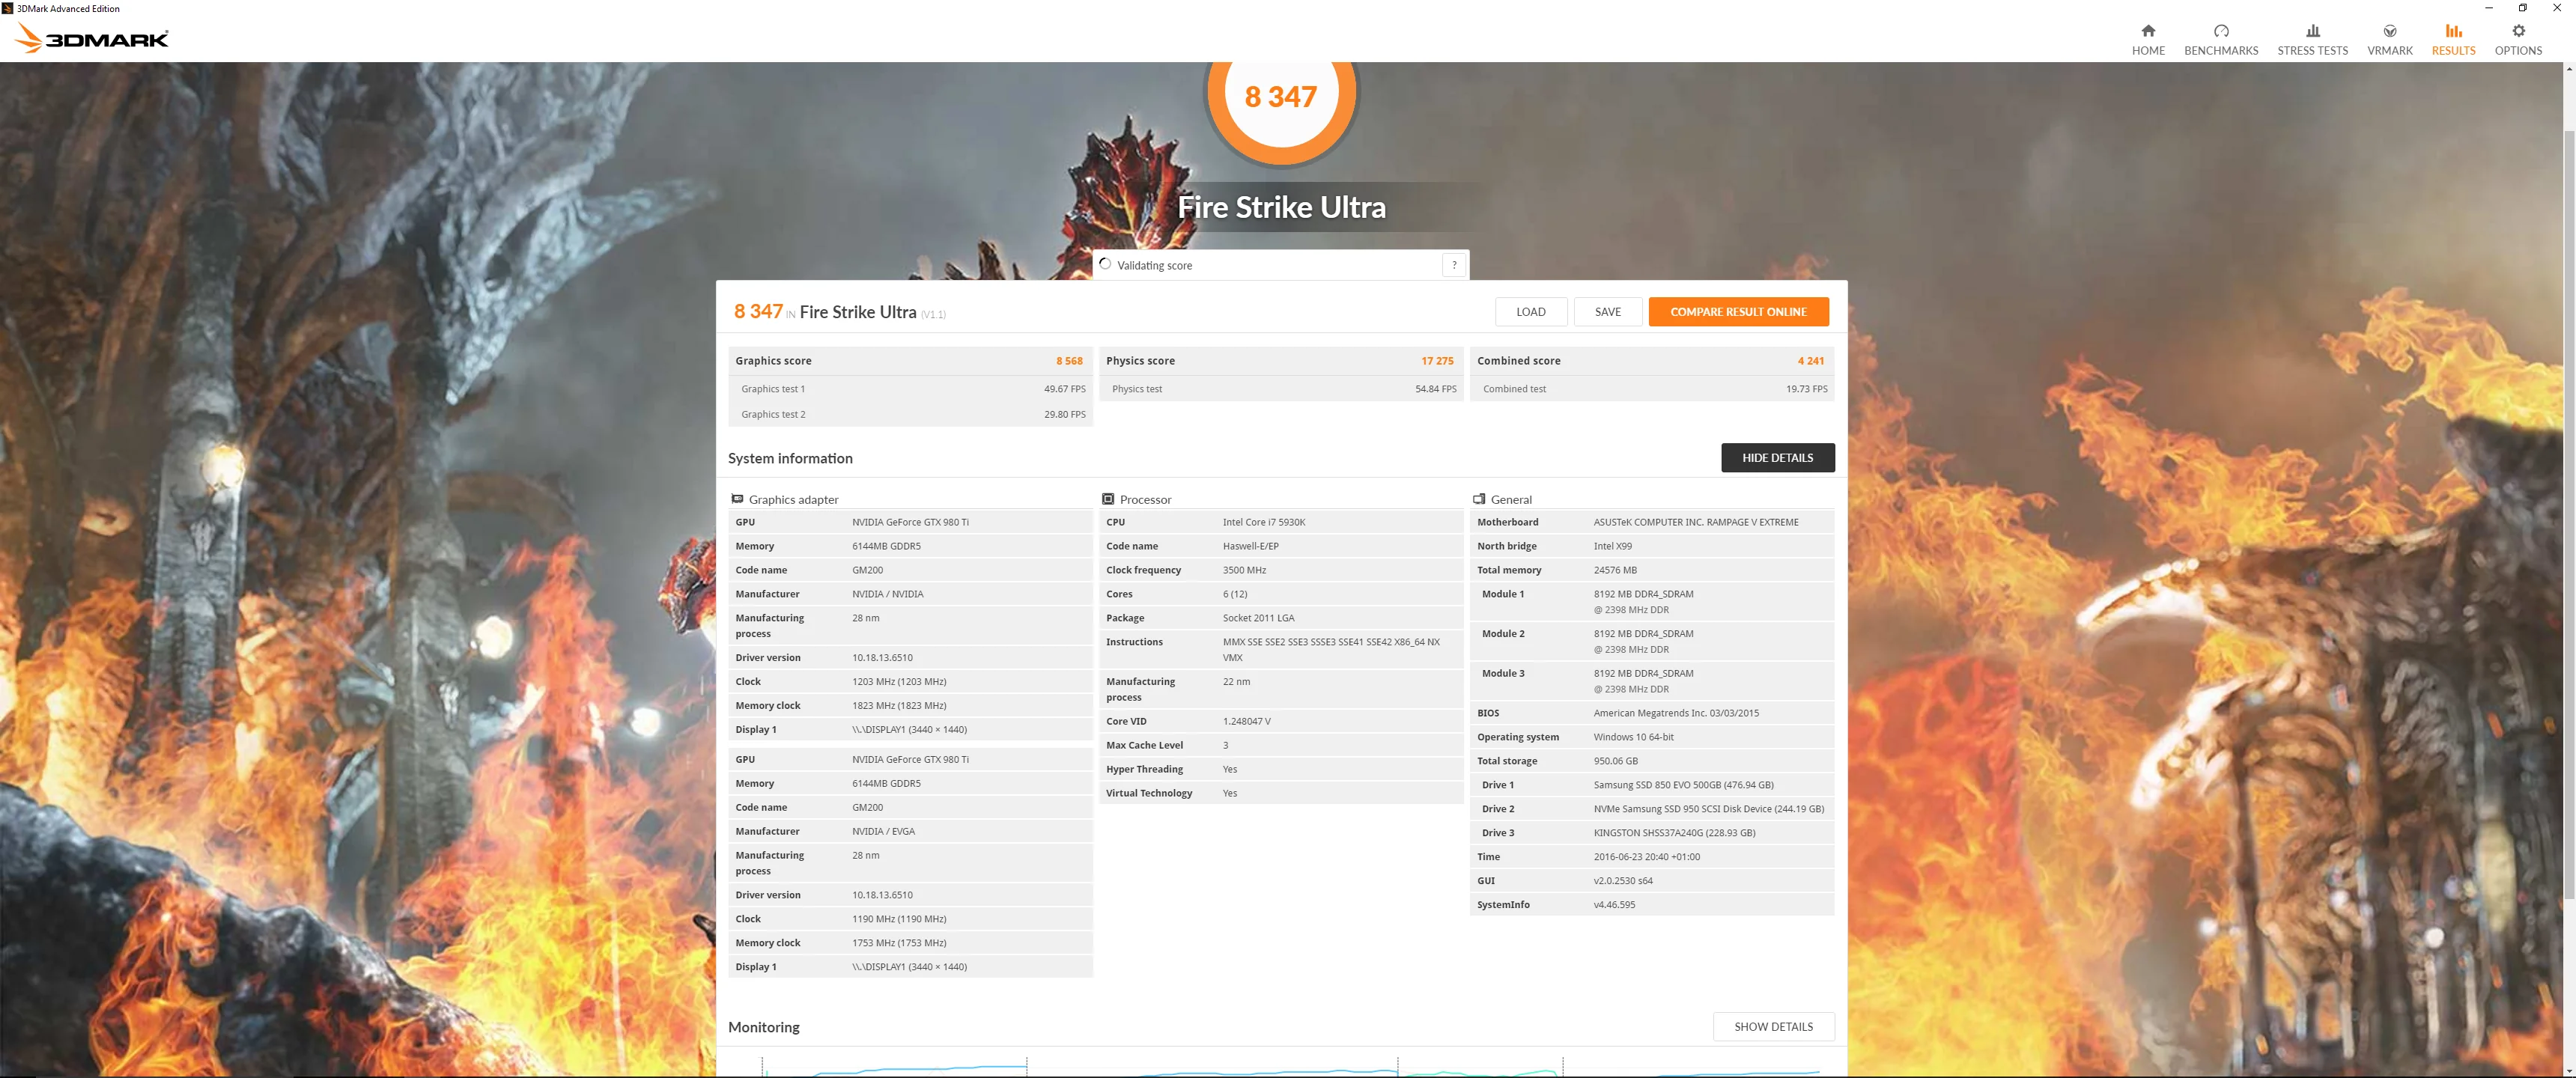
Task: Click the NVIDIA / EVGA manufacturer value
Action: click(x=882, y=831)
